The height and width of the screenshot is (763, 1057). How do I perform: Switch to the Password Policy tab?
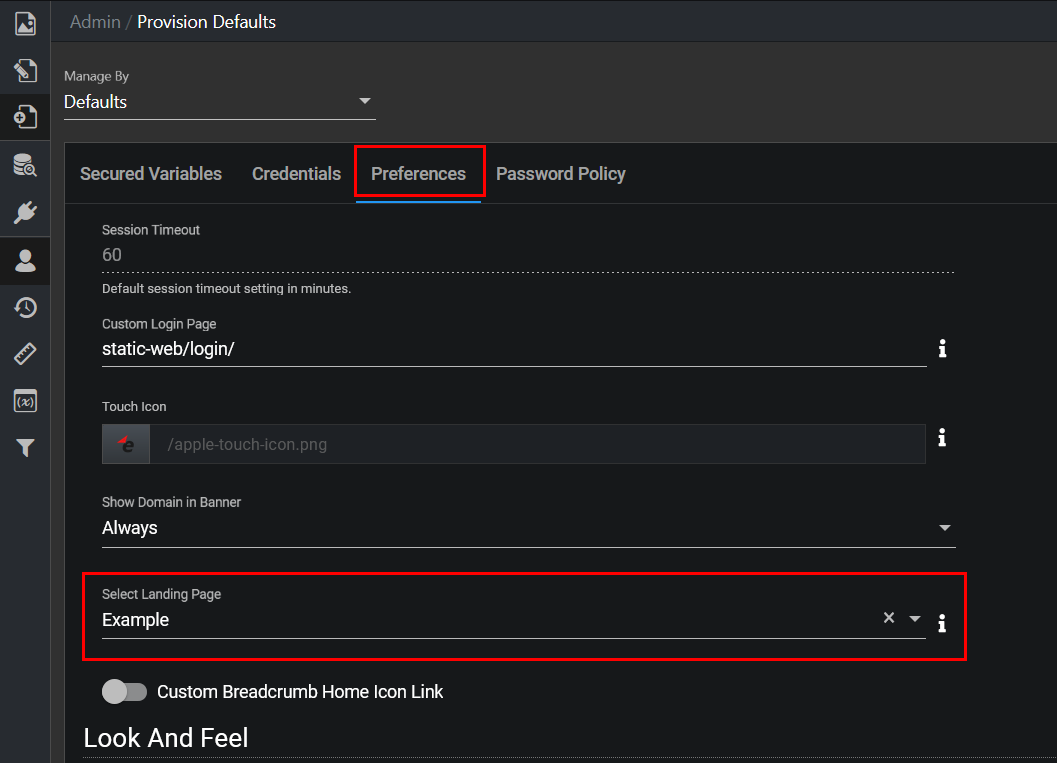coord(561,174)
